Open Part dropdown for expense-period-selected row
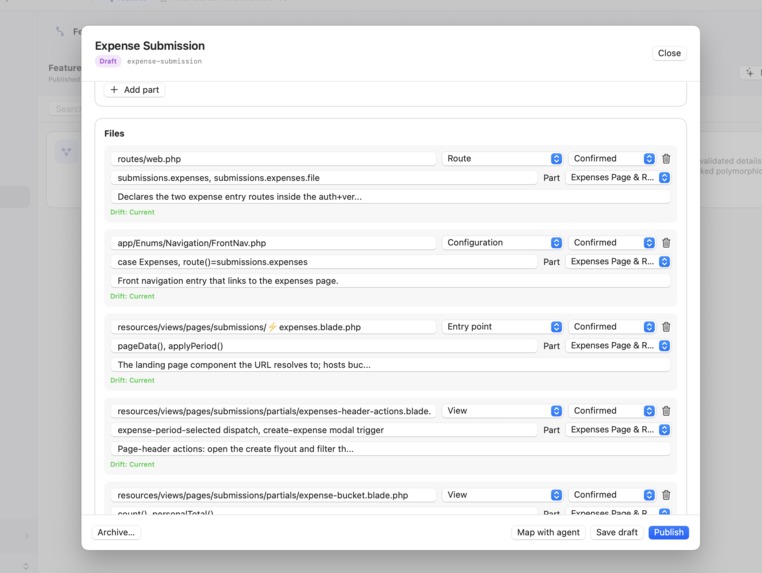Image resolution: width=762 pixels, height=573 pixels. pos(618,430)
